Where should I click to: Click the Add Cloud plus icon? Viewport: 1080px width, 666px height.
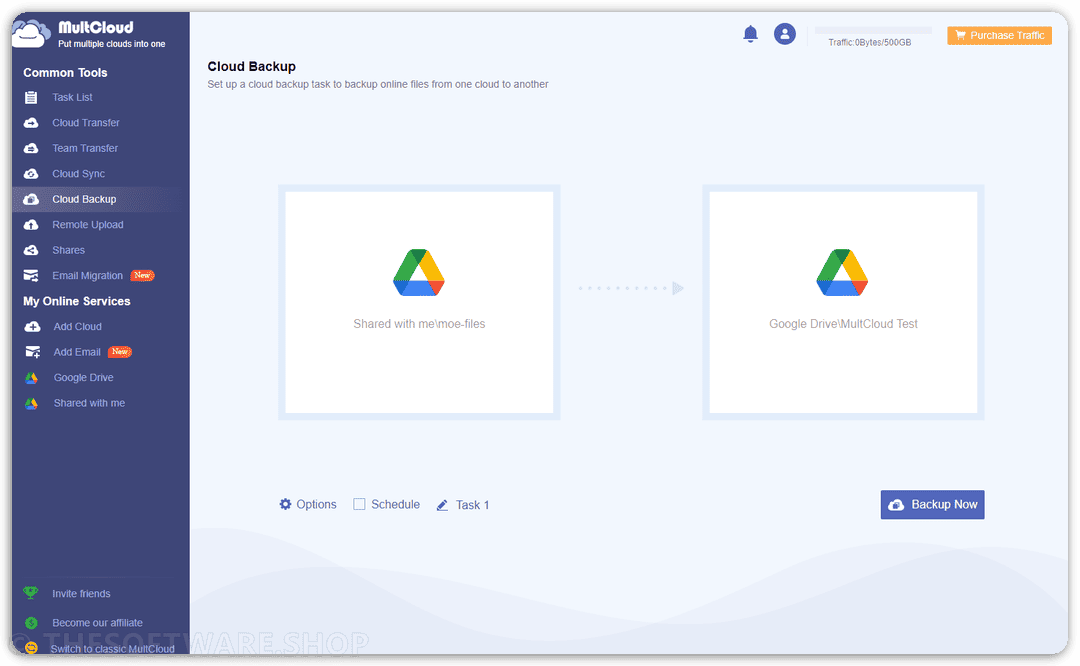[x=32, y=326]
